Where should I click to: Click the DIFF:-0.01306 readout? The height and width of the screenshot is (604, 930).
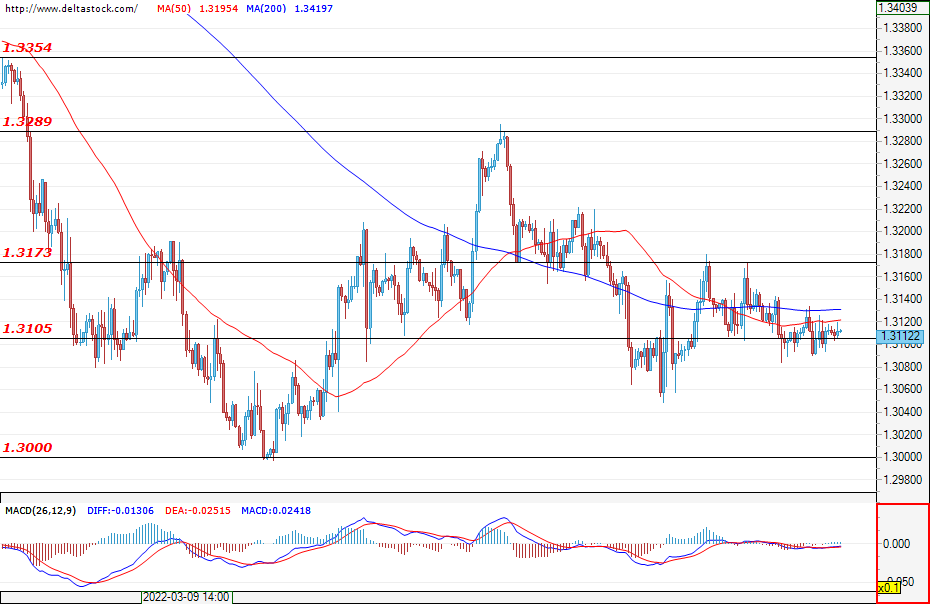(120, 510)
